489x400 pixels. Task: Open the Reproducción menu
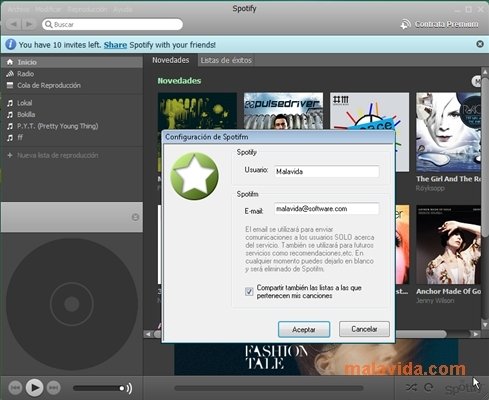point(87,9)
